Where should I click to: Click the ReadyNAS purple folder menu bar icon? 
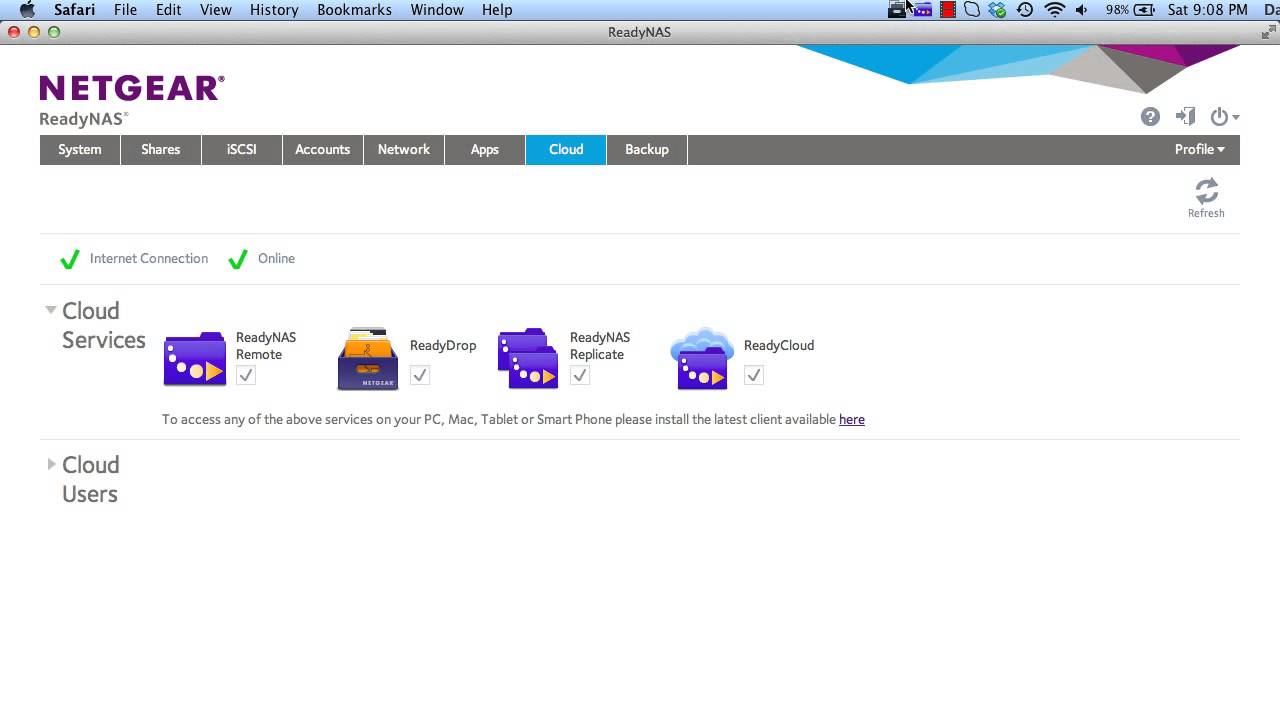[922, 10]
